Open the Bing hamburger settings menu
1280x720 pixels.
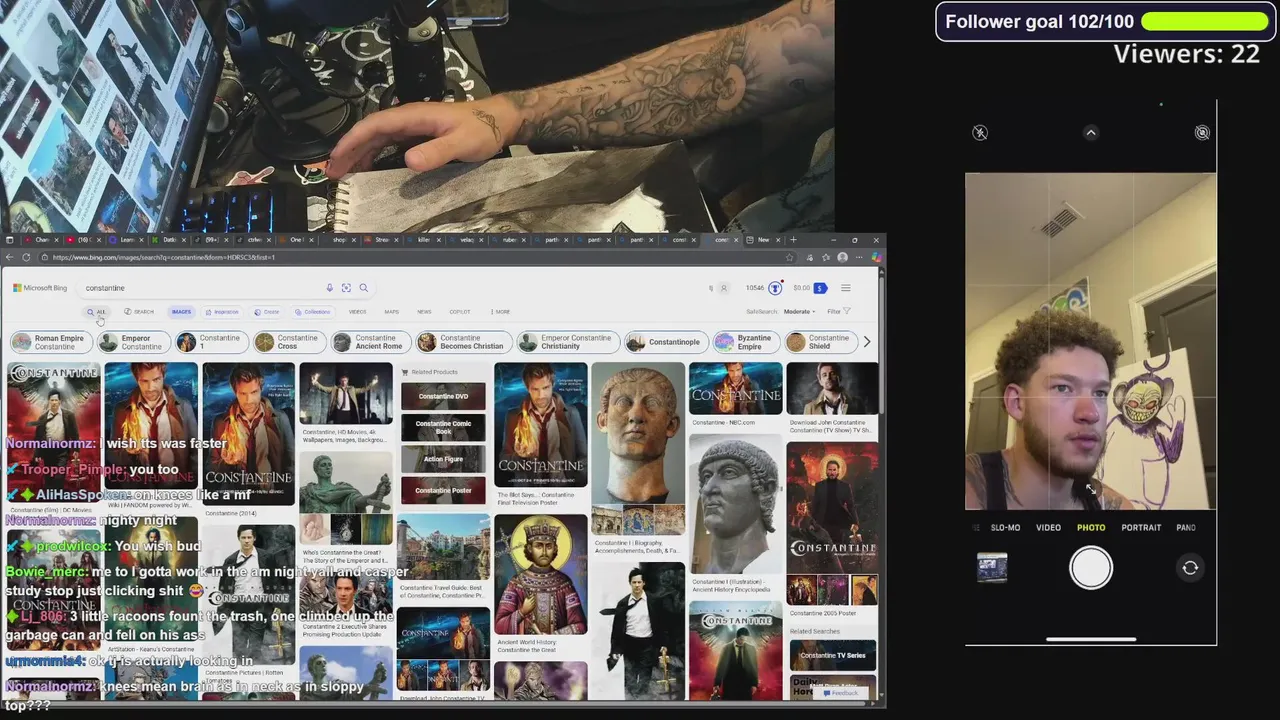click(845, 288)
